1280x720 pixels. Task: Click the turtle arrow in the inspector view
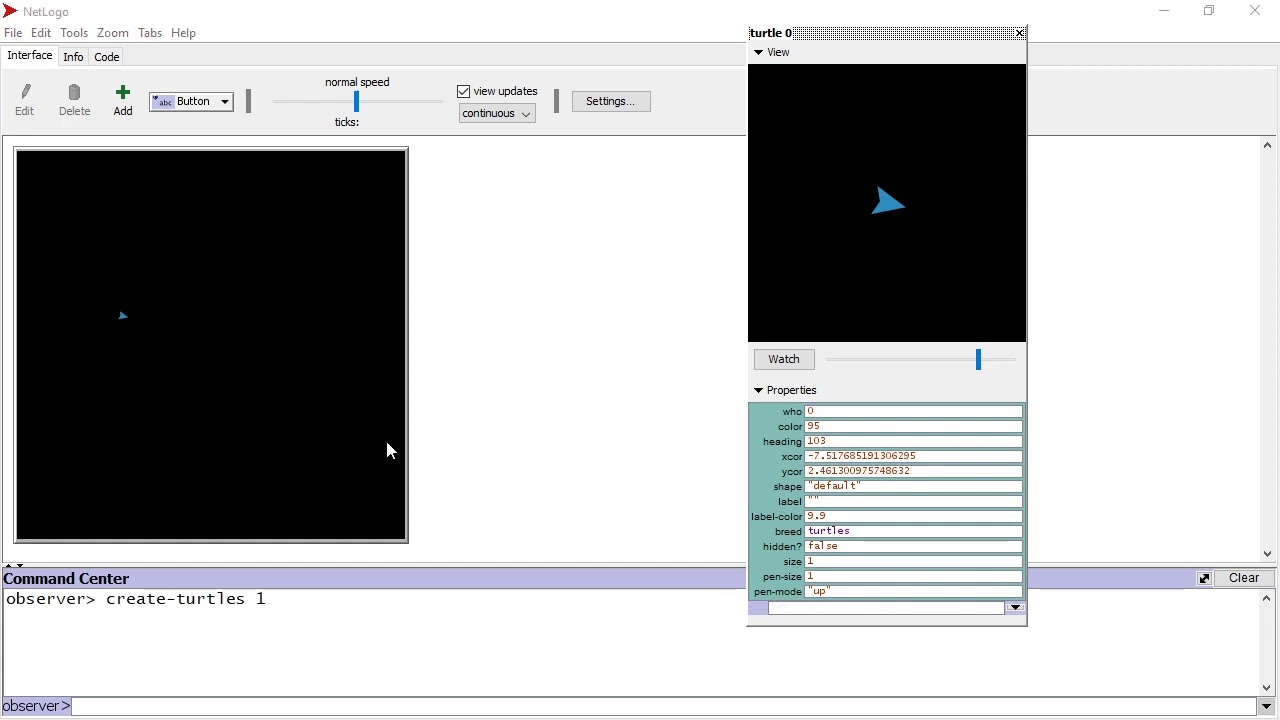point(888,202)
